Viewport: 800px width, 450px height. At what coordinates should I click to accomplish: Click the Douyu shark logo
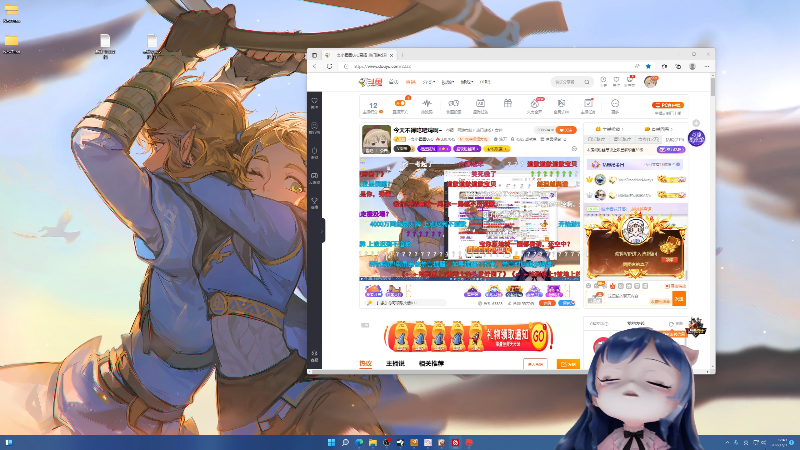pos(370,82)
